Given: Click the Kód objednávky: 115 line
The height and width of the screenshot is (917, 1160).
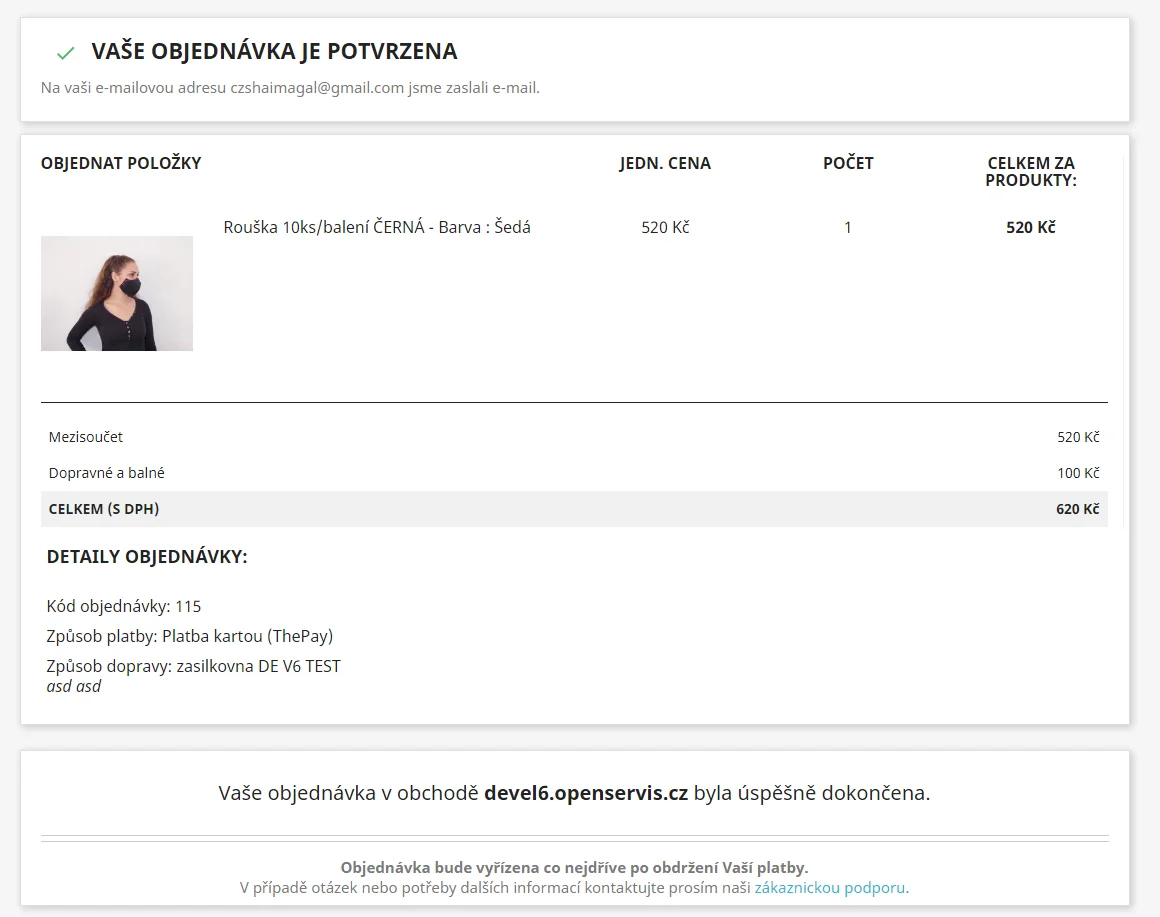Looking at the screenshot, I should 124,606.
